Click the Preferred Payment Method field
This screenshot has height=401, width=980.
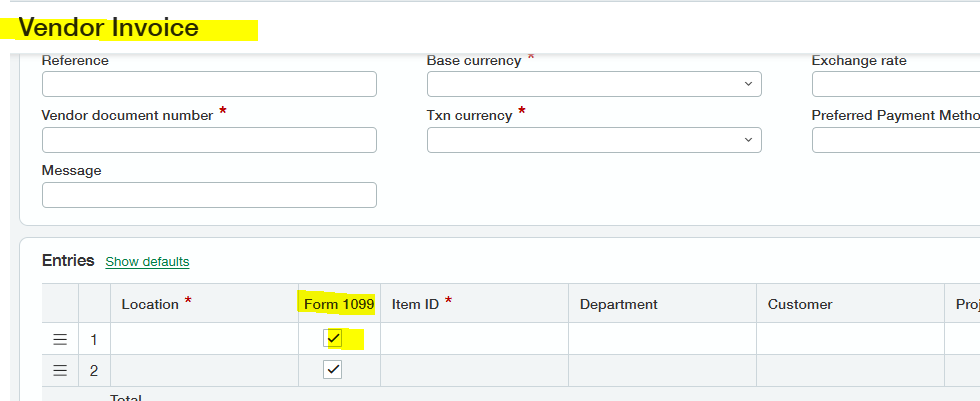tap(895, 140)
